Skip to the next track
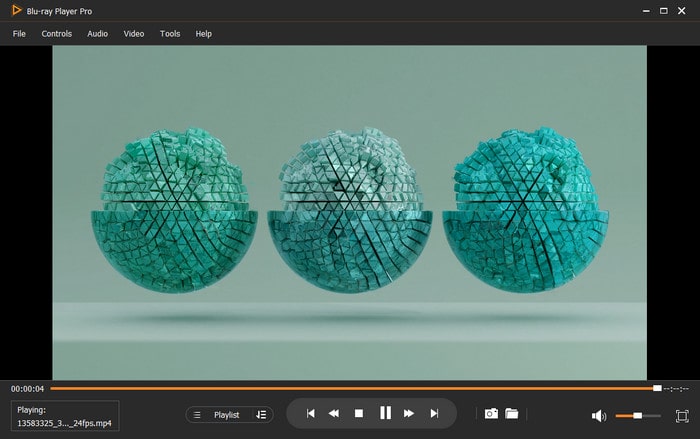The height and width of the screenshot is (439, 700). click(434, 413)
